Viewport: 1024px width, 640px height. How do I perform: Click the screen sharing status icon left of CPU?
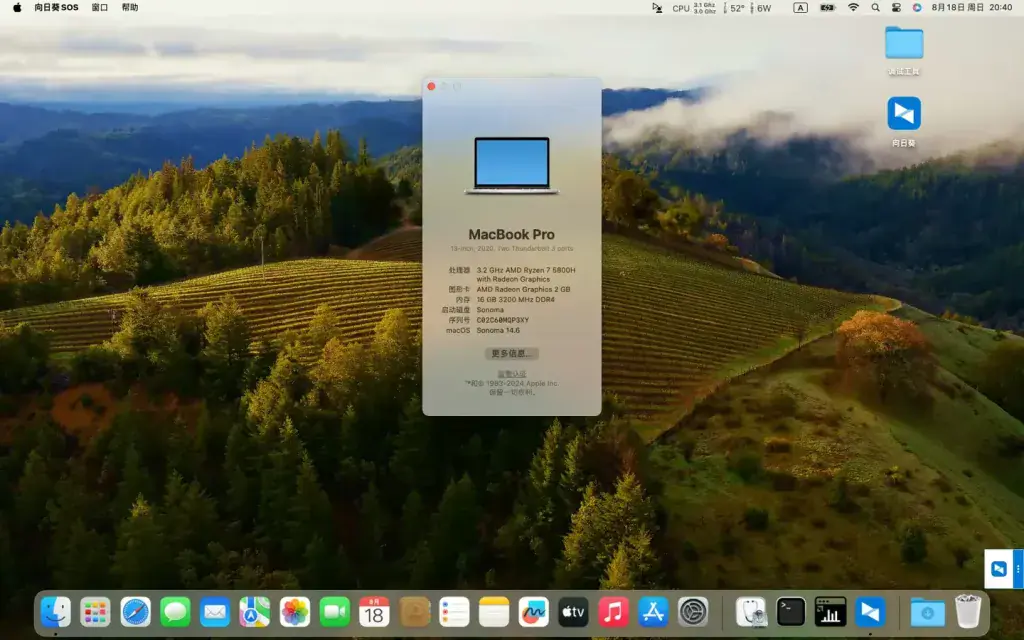click(x=657, y=7)
